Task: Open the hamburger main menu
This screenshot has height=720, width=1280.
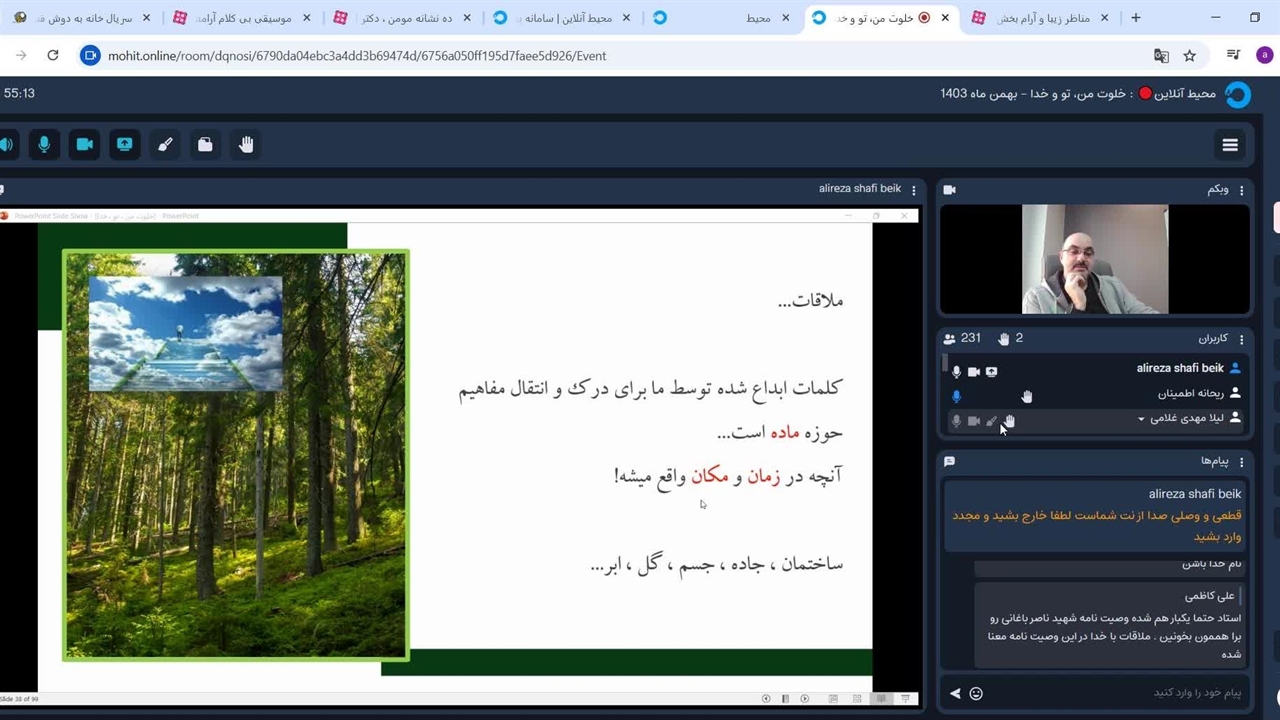Action: point(1230,146)
